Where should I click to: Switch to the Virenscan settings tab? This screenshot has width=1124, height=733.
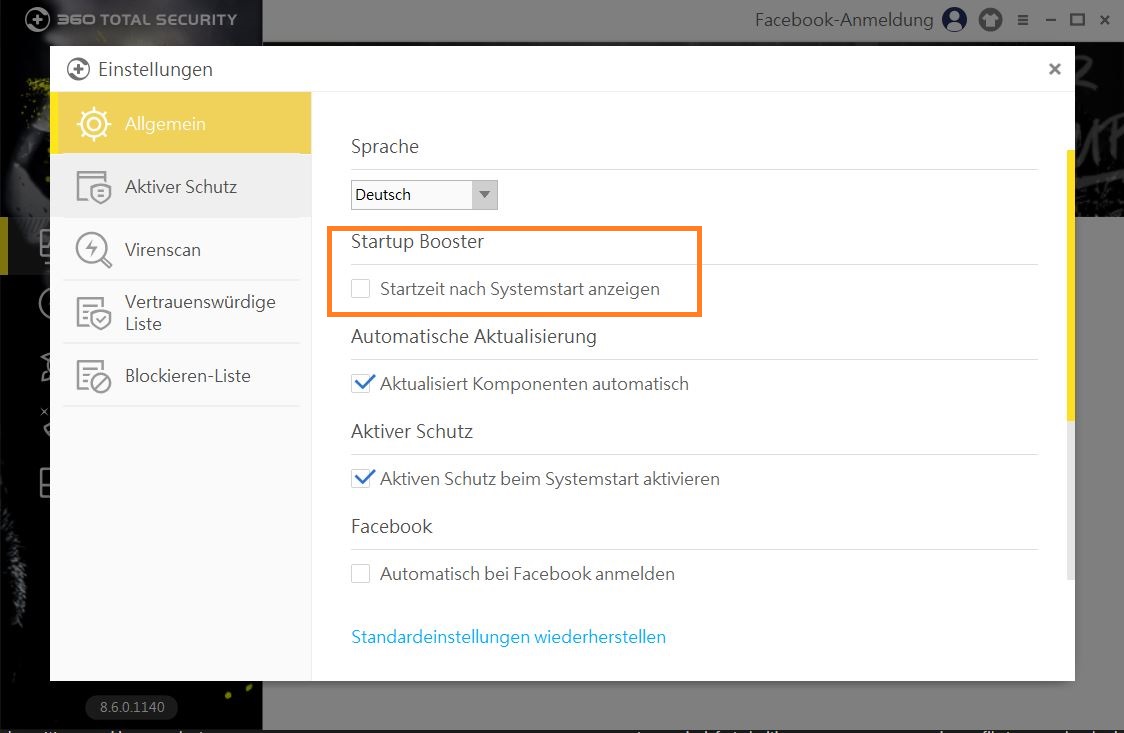pyautogui.click(x=163, y=250)
